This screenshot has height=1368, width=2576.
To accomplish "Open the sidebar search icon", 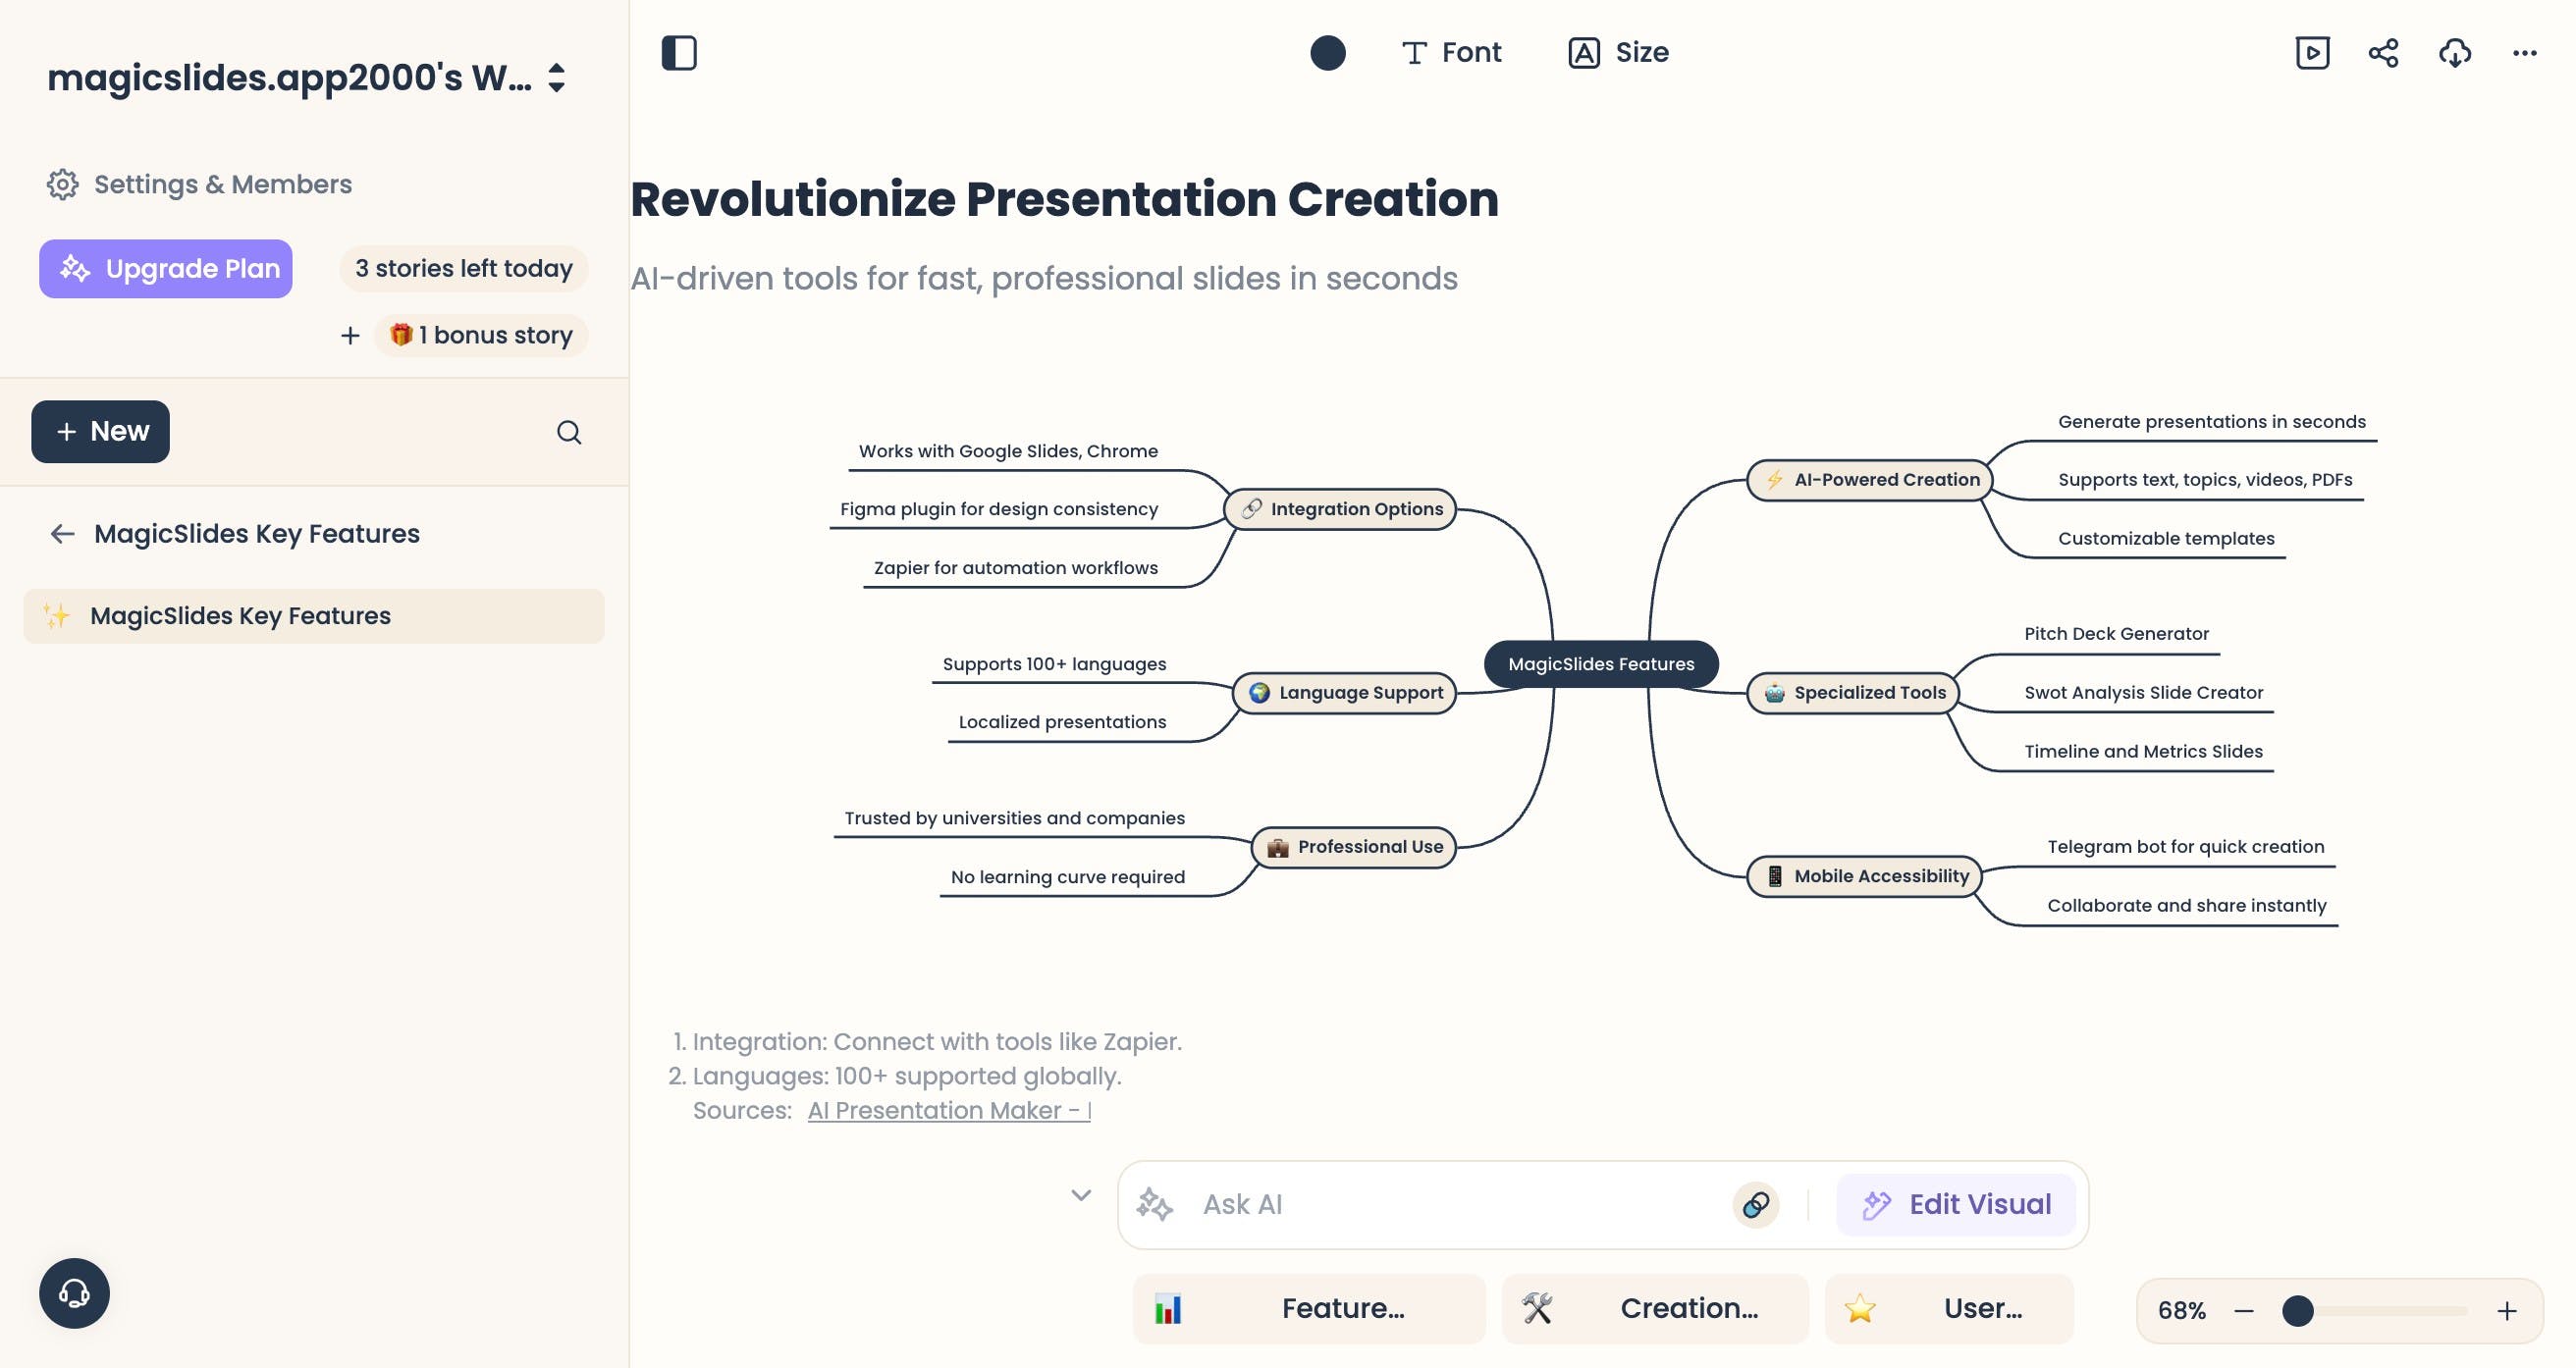I will (x=569, y=431).
